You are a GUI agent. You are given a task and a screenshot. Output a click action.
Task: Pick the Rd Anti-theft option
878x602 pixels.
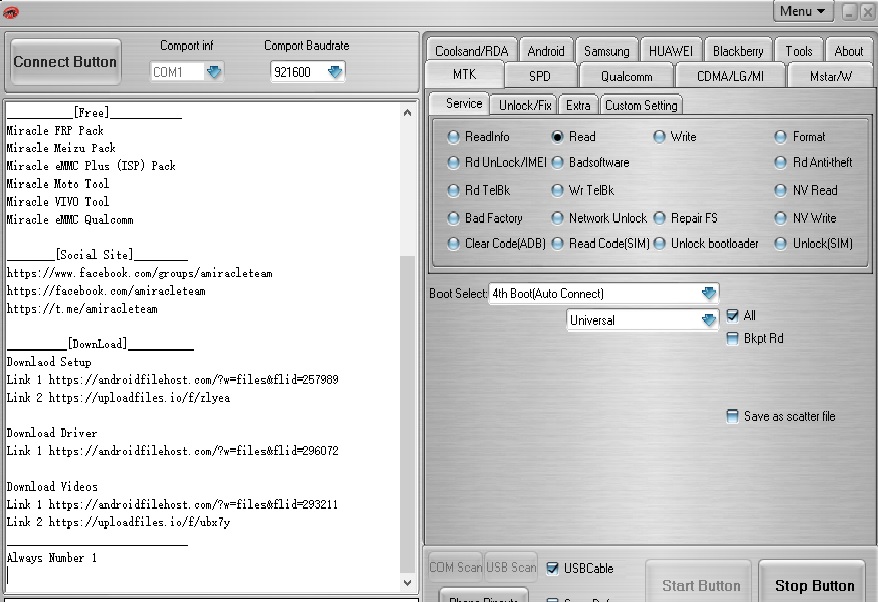[782, 163]
